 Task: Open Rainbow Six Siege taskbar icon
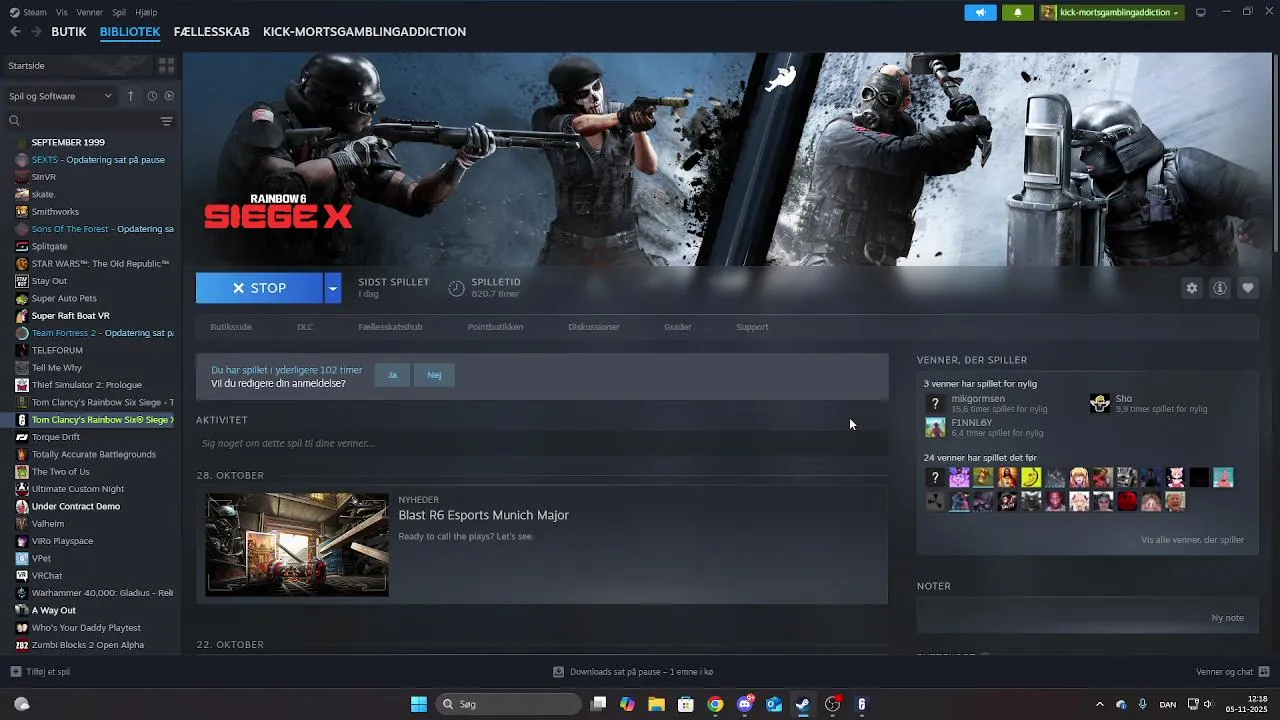pos(861,704)
